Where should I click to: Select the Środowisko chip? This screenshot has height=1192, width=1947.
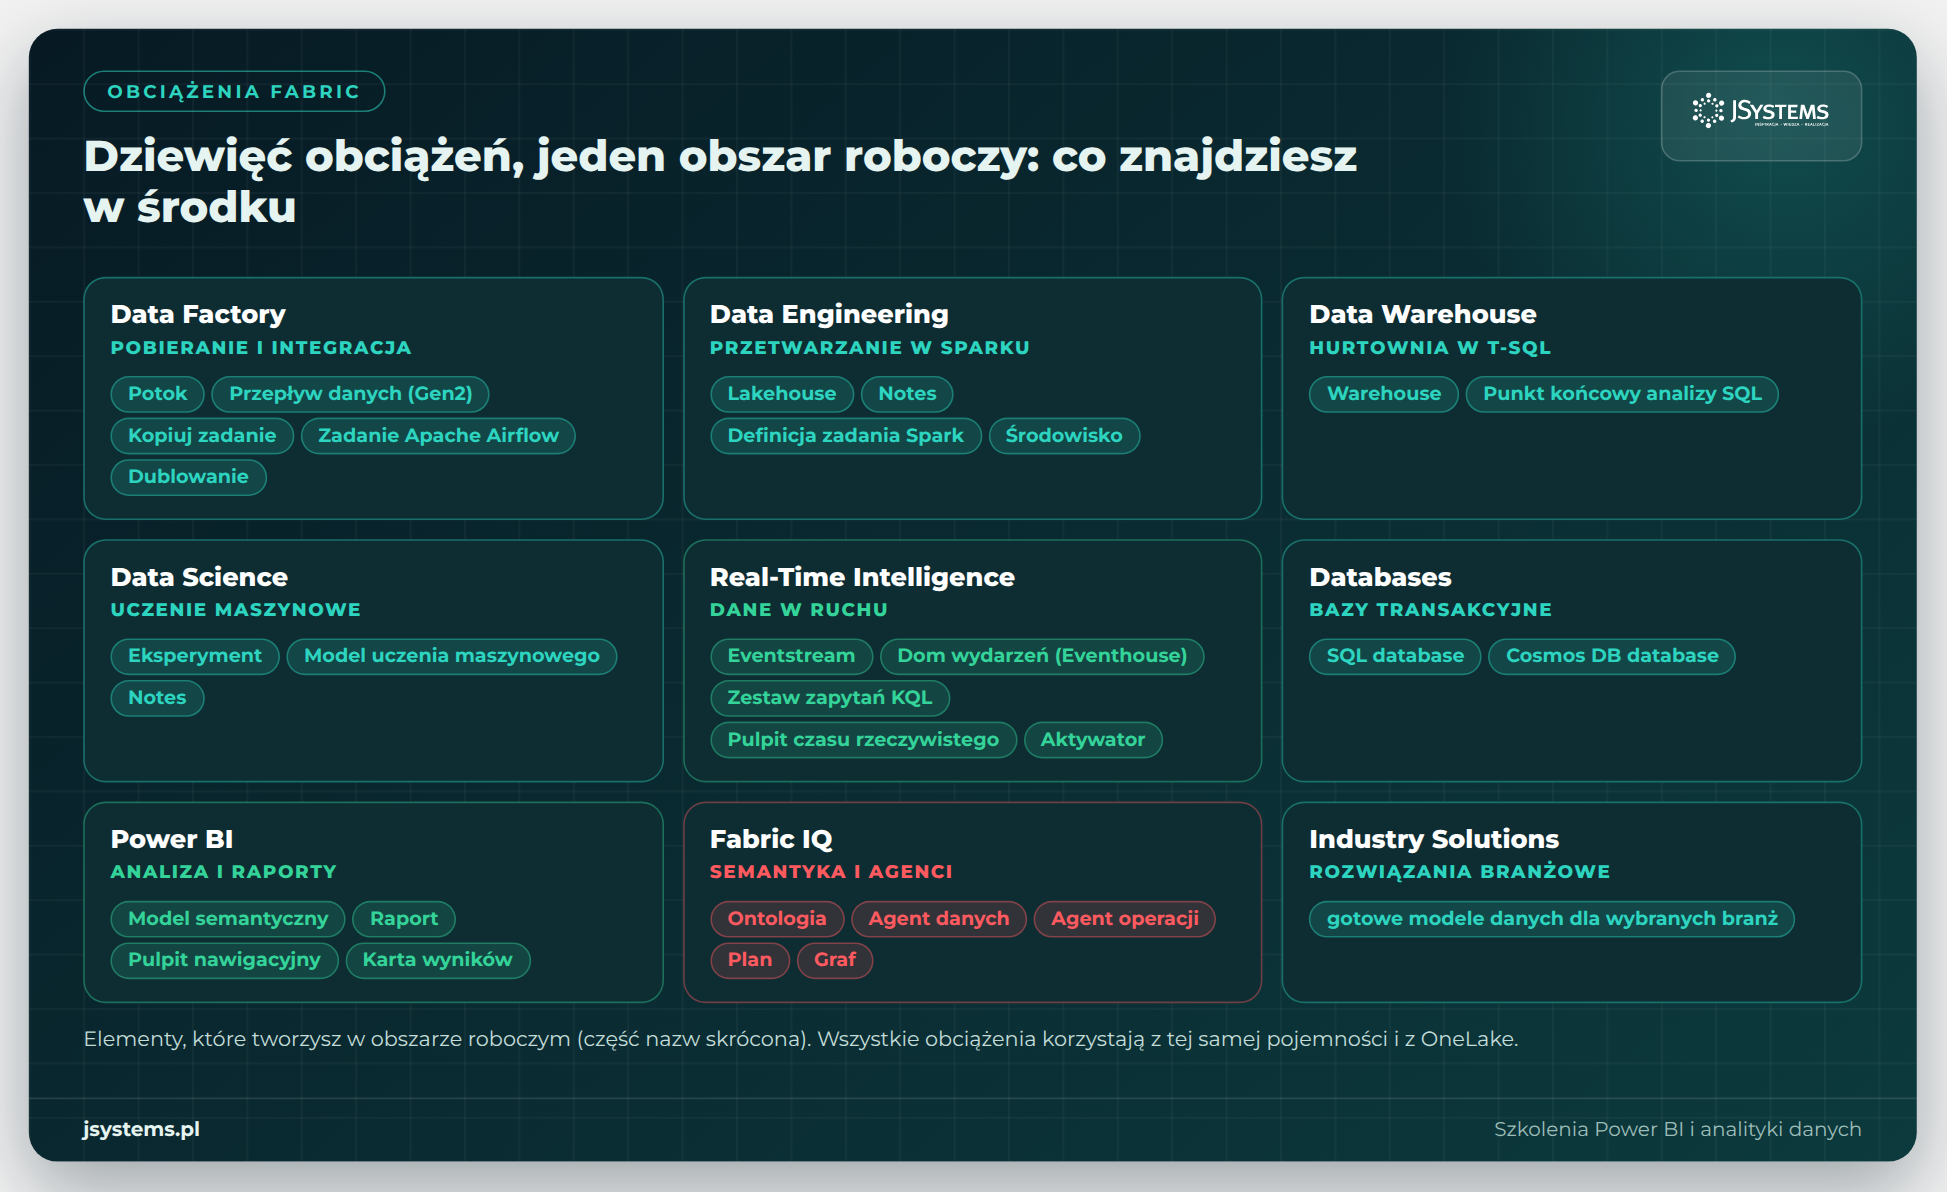(x=1064, y=436)
